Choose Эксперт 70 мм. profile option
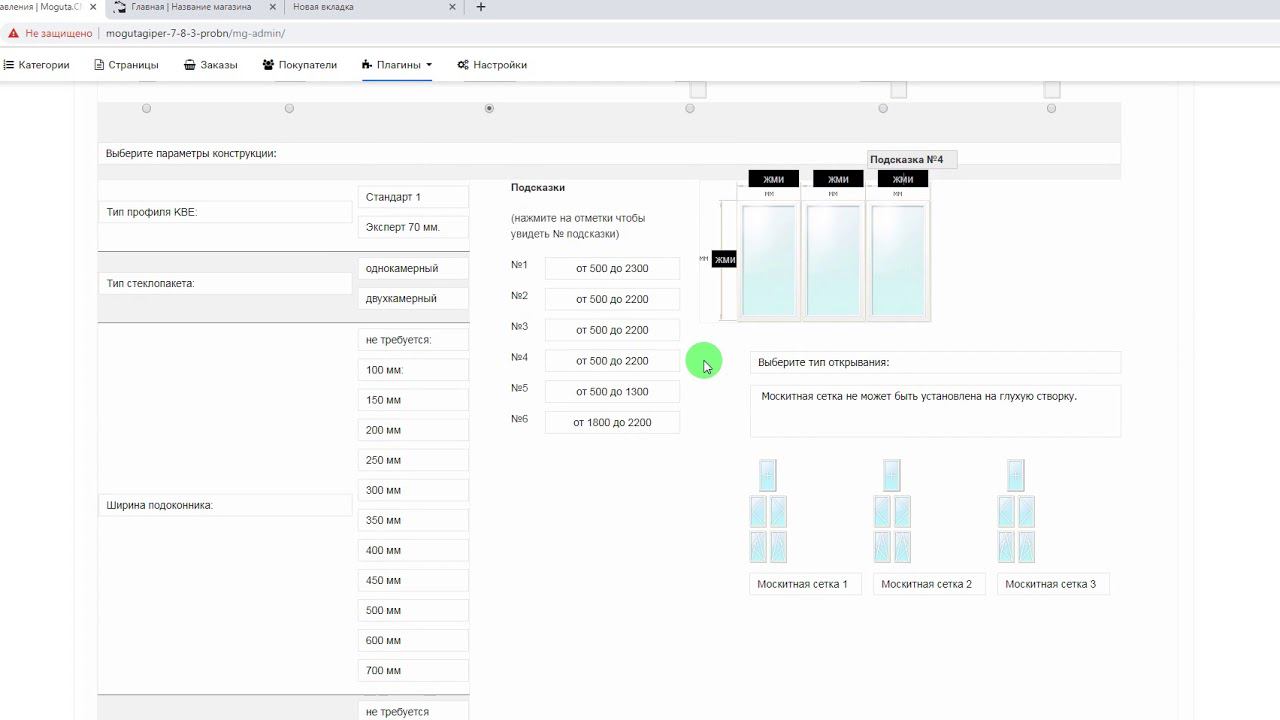Image resolution: width=1280 pixels, height=720 pixels. pyautogui.click(x=413, y=227)
